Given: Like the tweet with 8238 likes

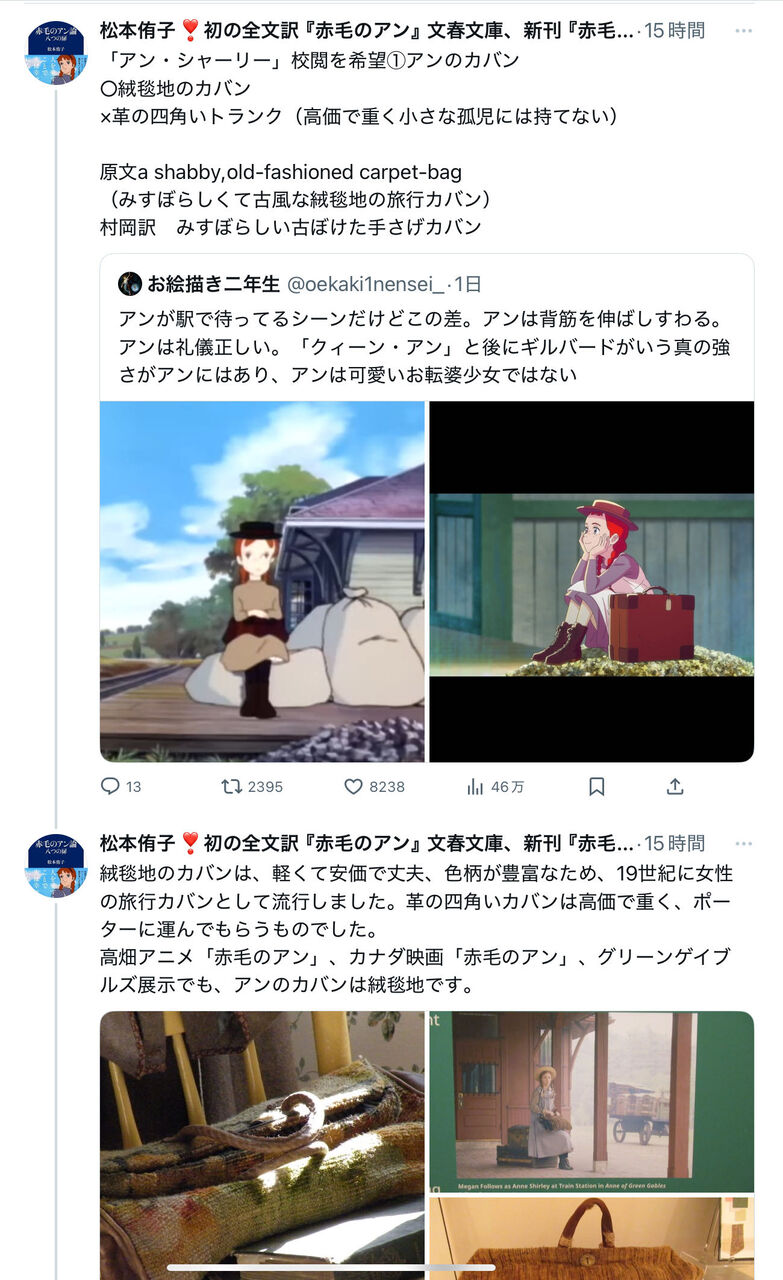Looking at the screenshot, I should (x=374, y=787).
